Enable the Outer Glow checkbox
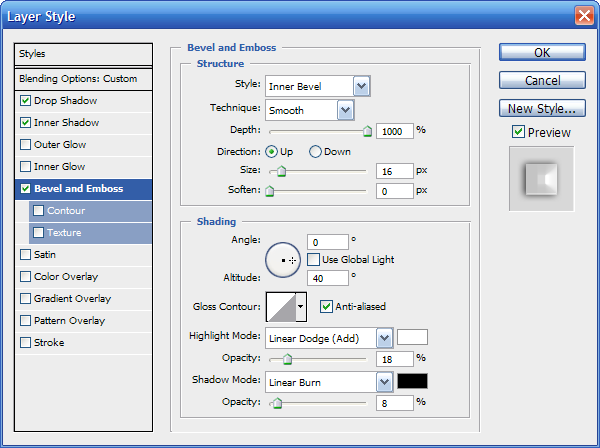This screenshot has width=600, height=448. point(25,145)
